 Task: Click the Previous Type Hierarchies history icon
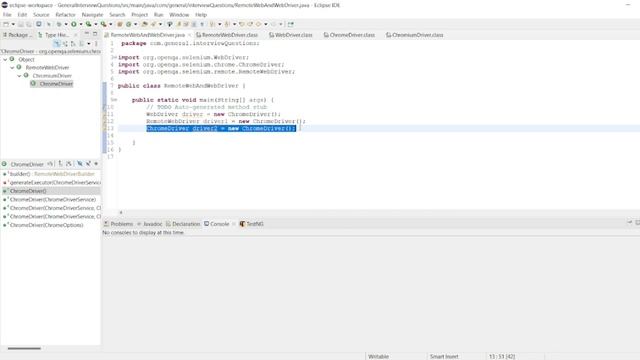pyautogui.click(x=82, y=44)
